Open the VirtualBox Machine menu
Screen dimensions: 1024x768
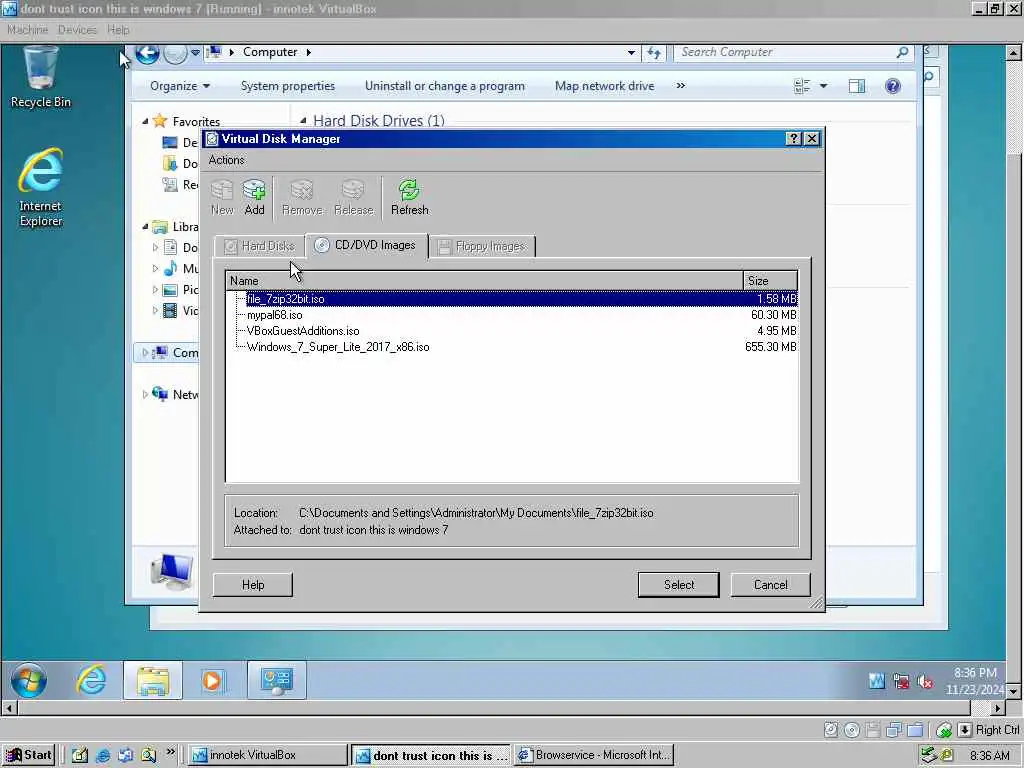tap(27, 30)
